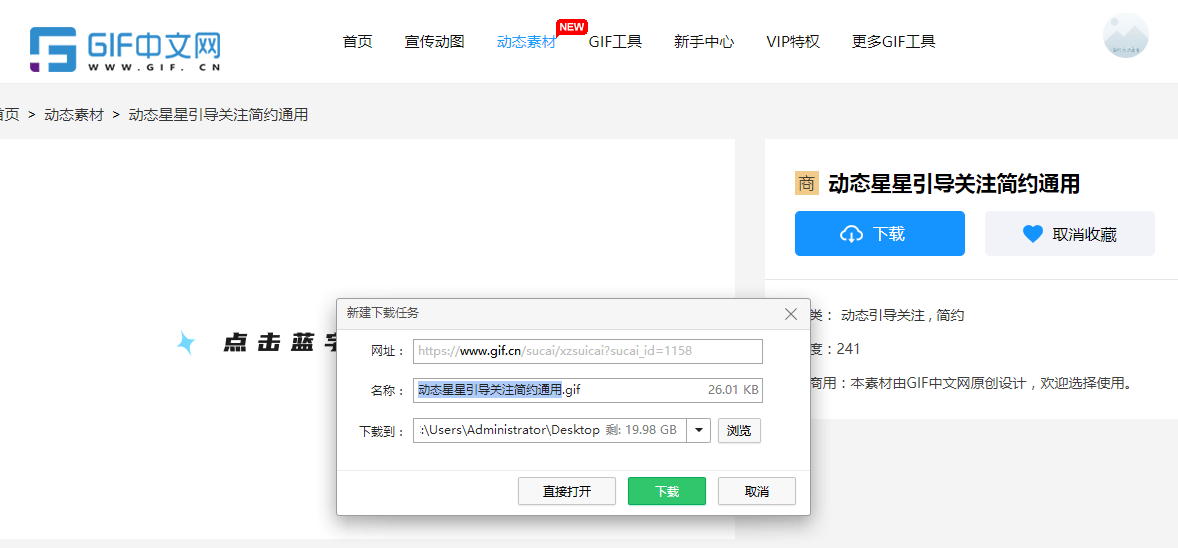The image size is (1178, 548).
Task: Open the 更多GIF工具 nav item
Action: click(893, 41)
